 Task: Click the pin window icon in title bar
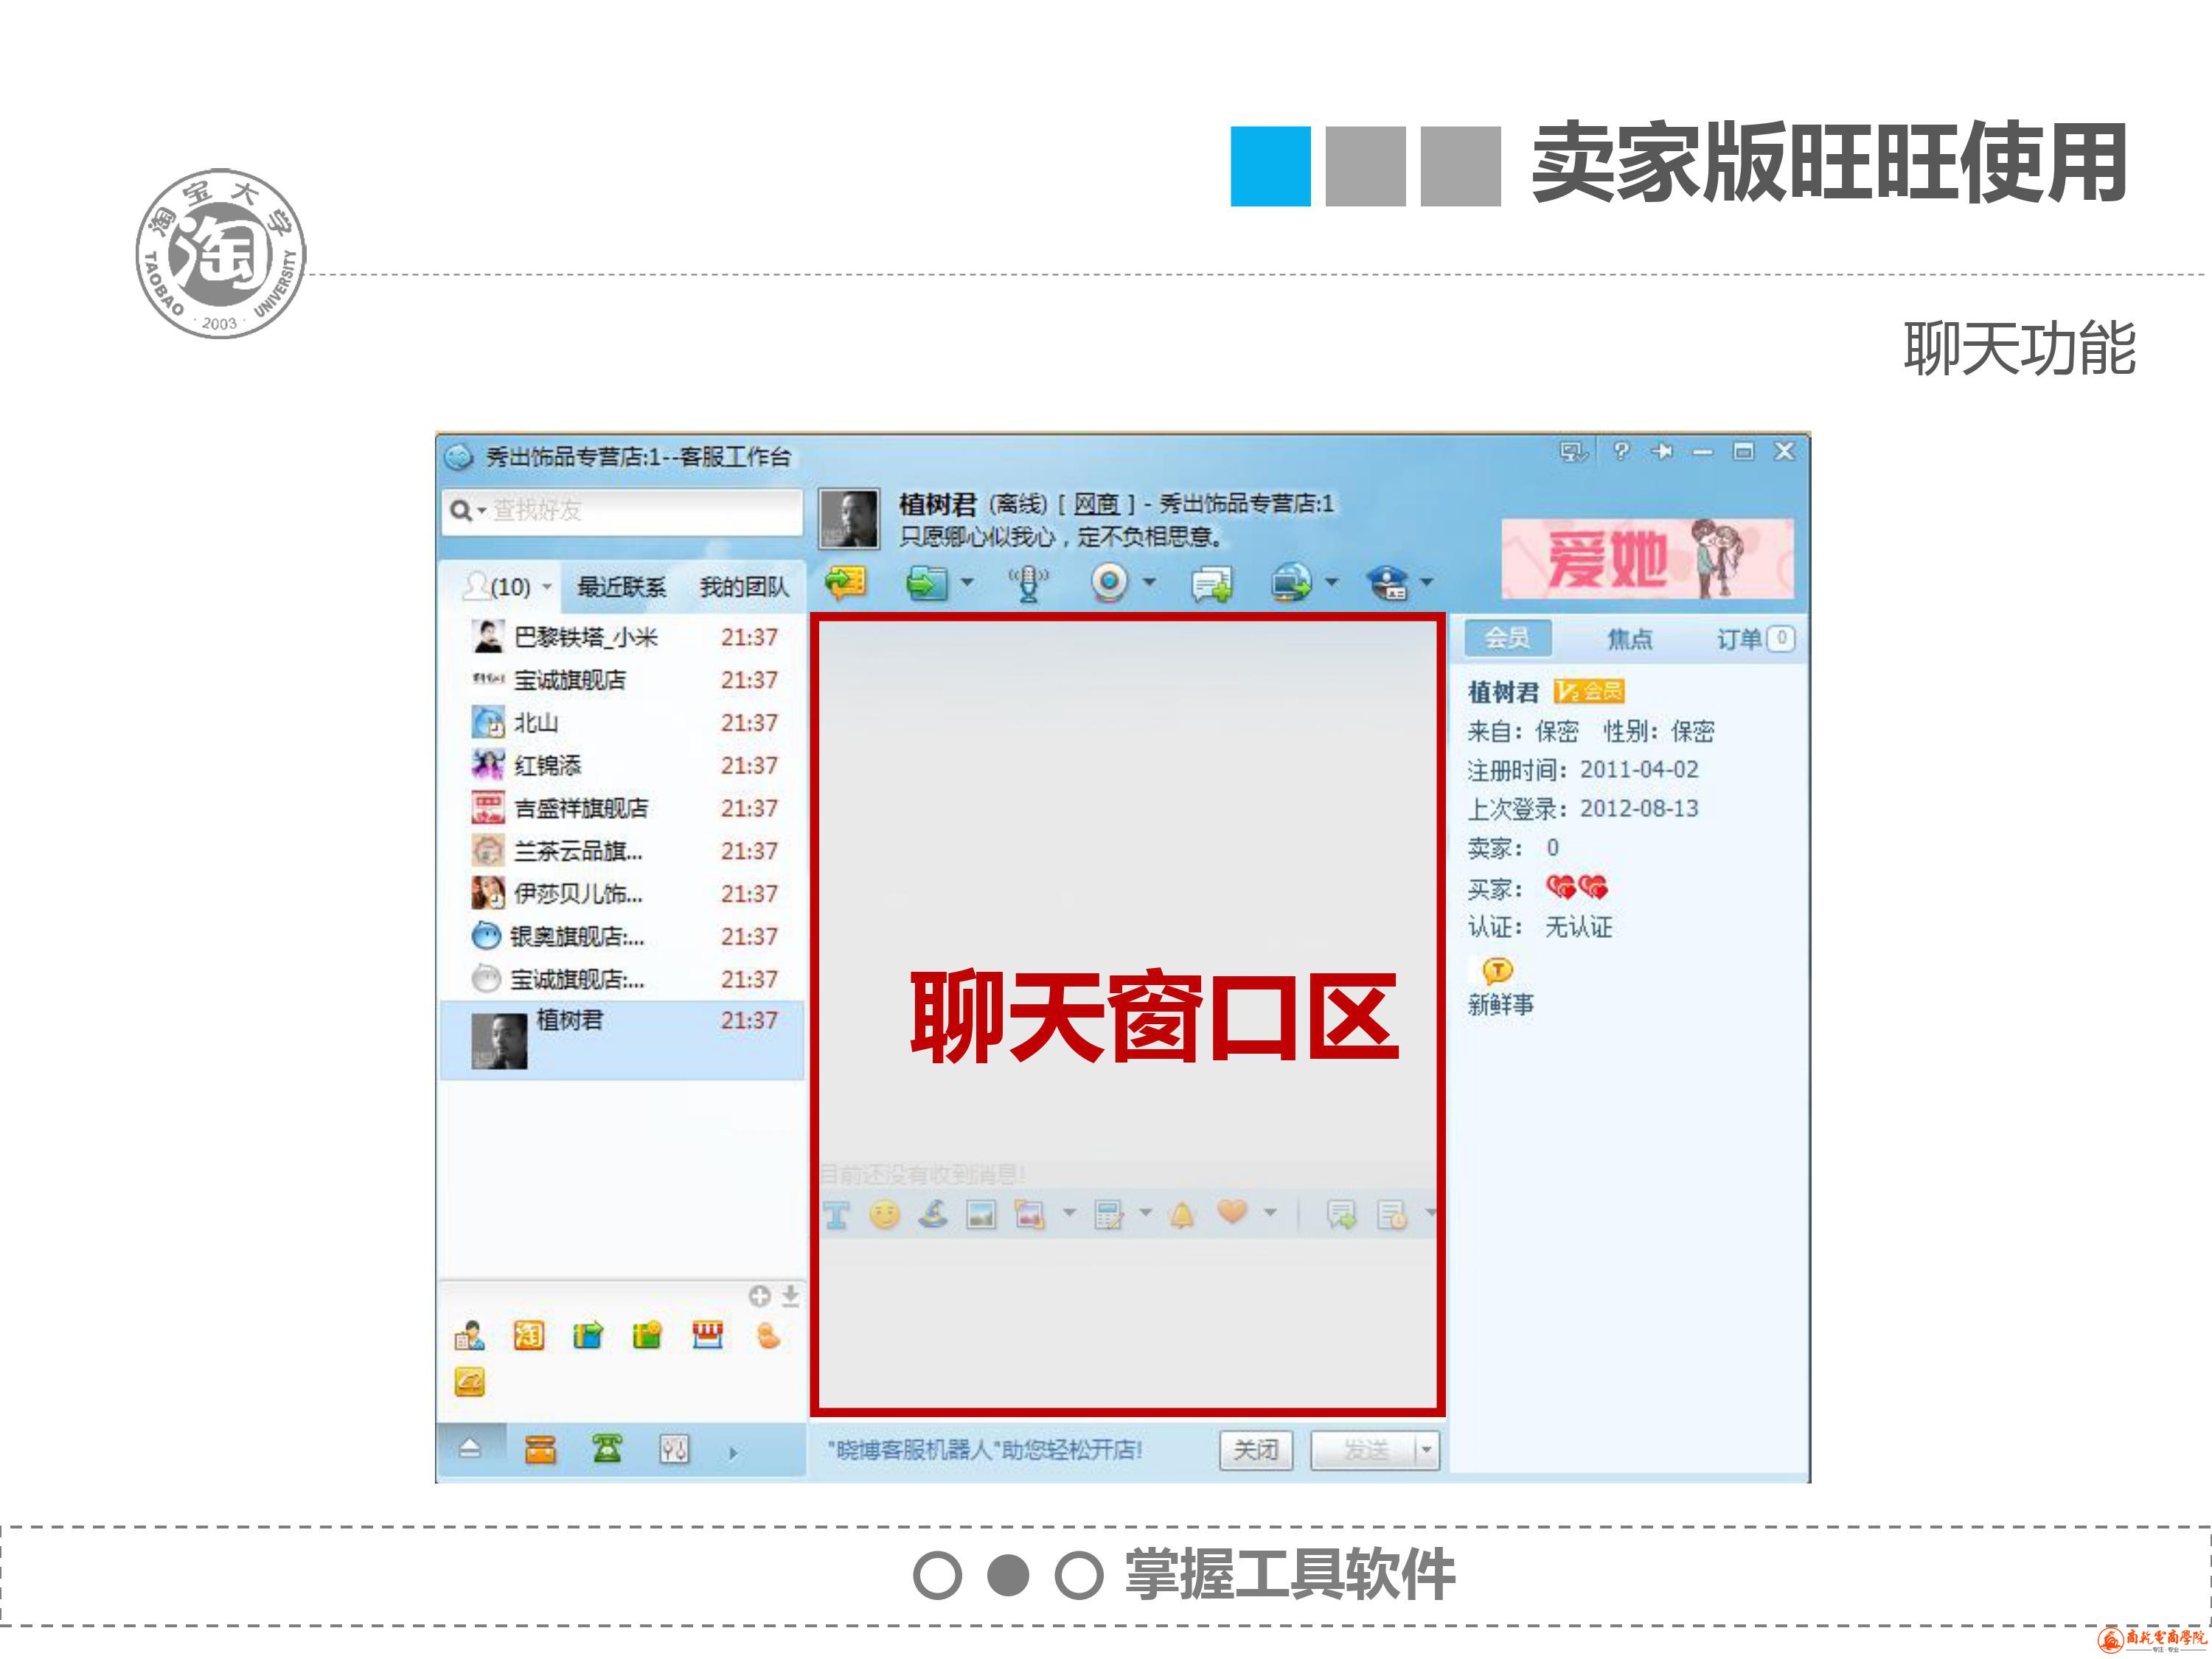tap(1662, 452)
